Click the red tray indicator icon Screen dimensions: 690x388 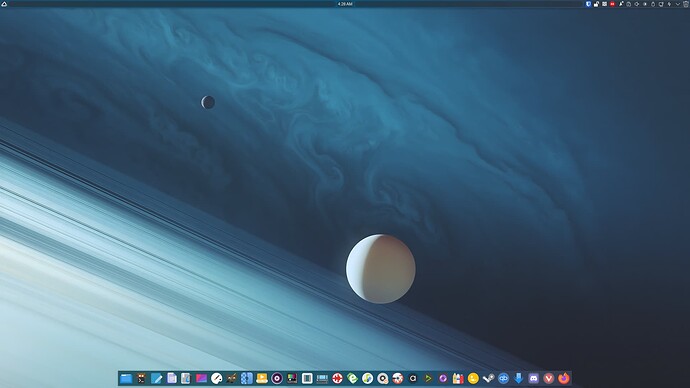click(612, 4)
